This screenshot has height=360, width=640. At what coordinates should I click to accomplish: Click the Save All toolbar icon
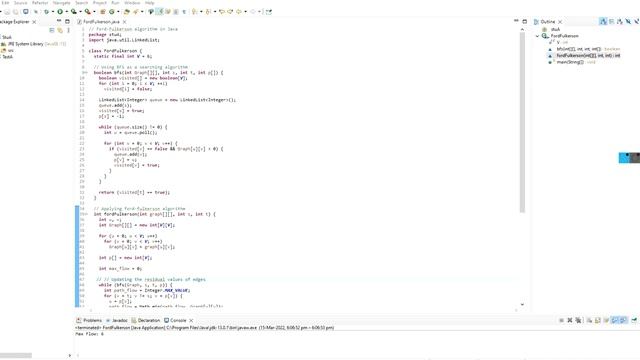click(x=16, y=12)
